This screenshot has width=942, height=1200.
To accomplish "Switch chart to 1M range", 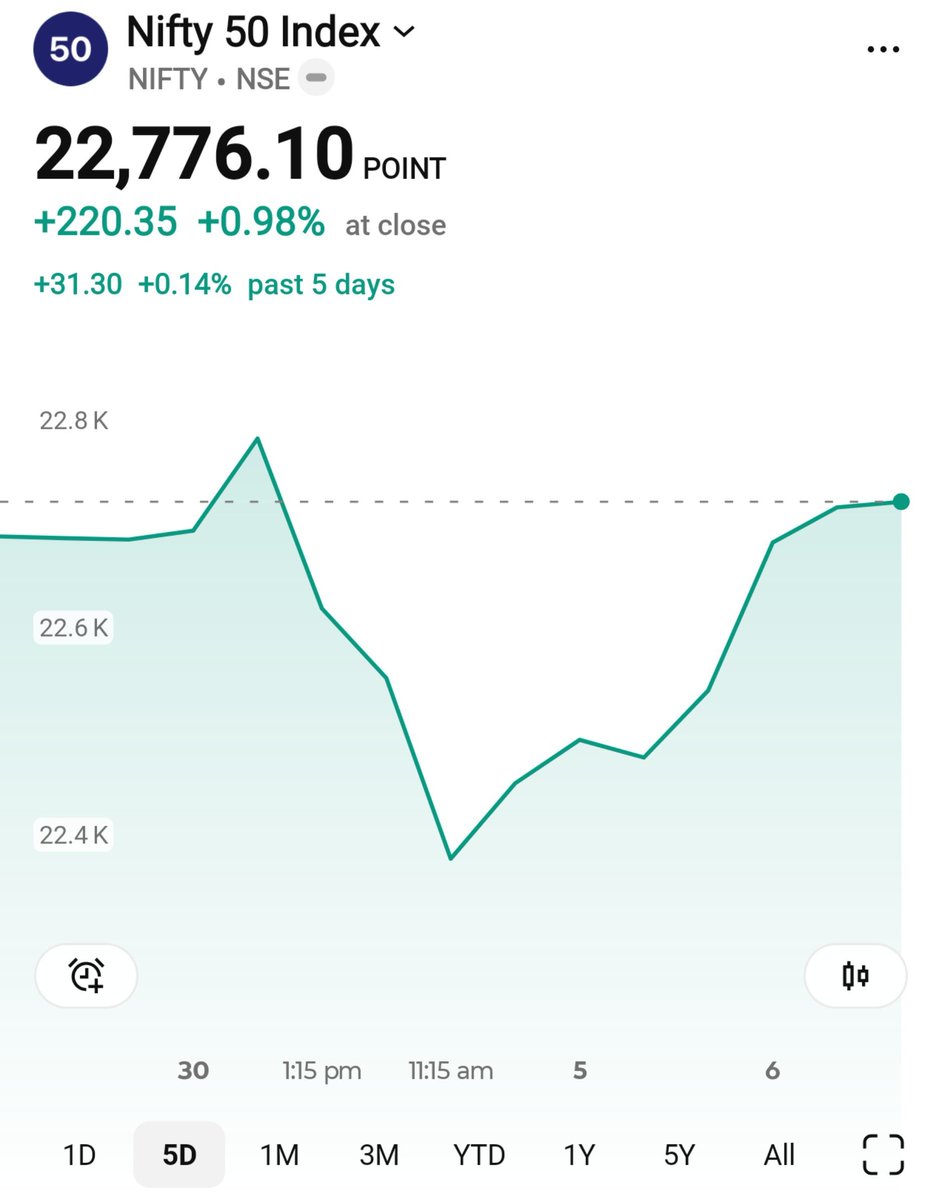I will click(x=279, y=1155).
